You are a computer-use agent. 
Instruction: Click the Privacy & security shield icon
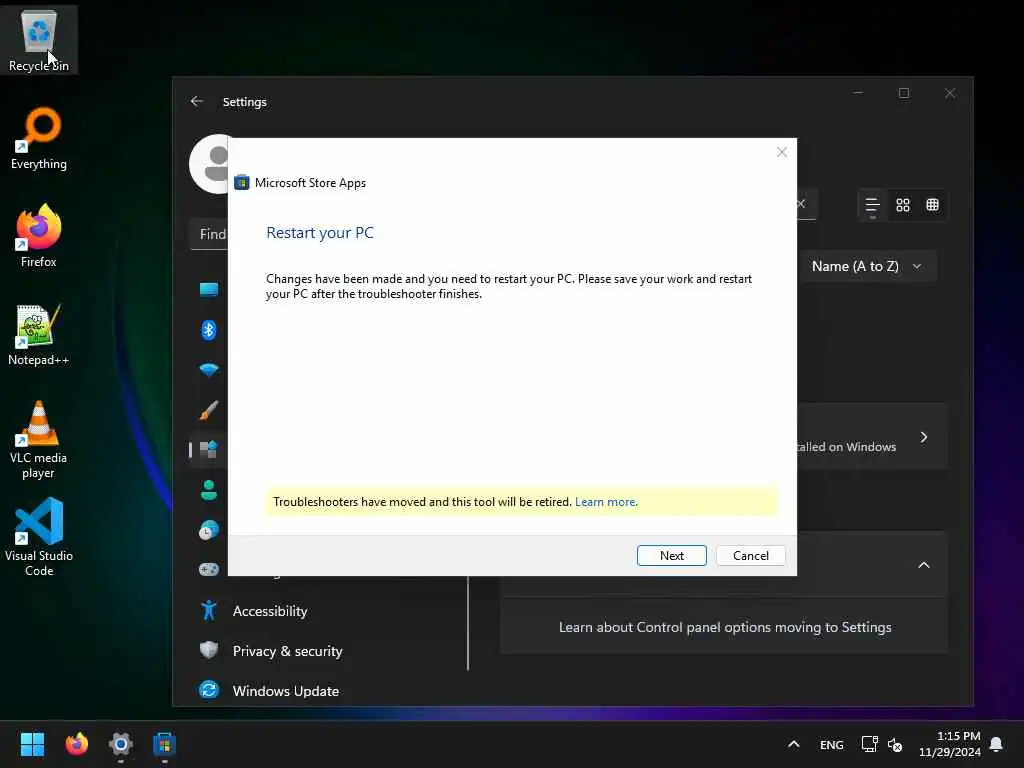209,650
